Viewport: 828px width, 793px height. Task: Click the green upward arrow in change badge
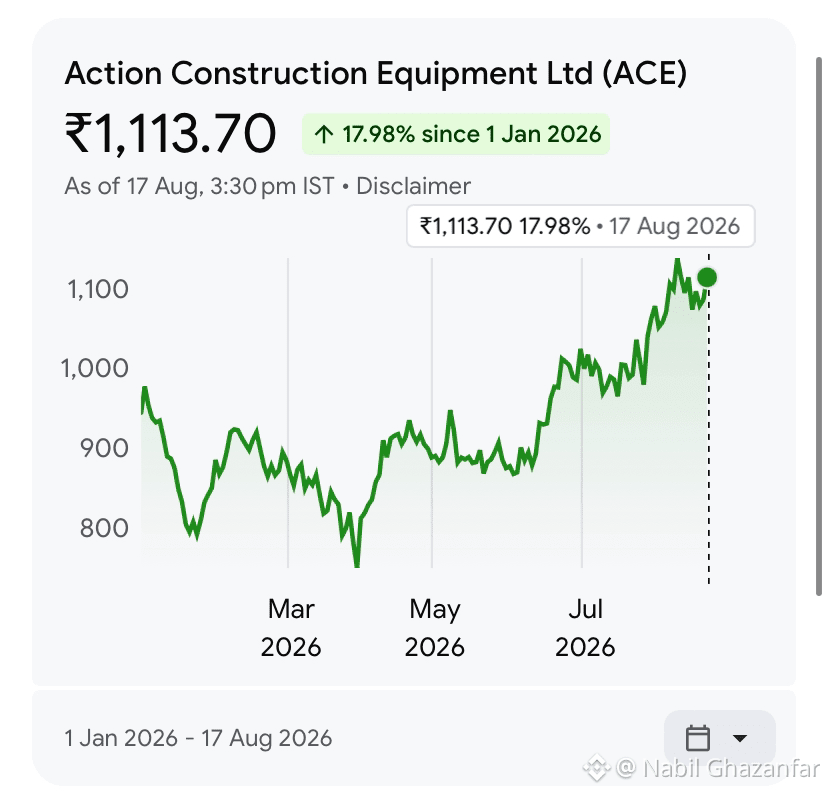click(x=323, y=134)
